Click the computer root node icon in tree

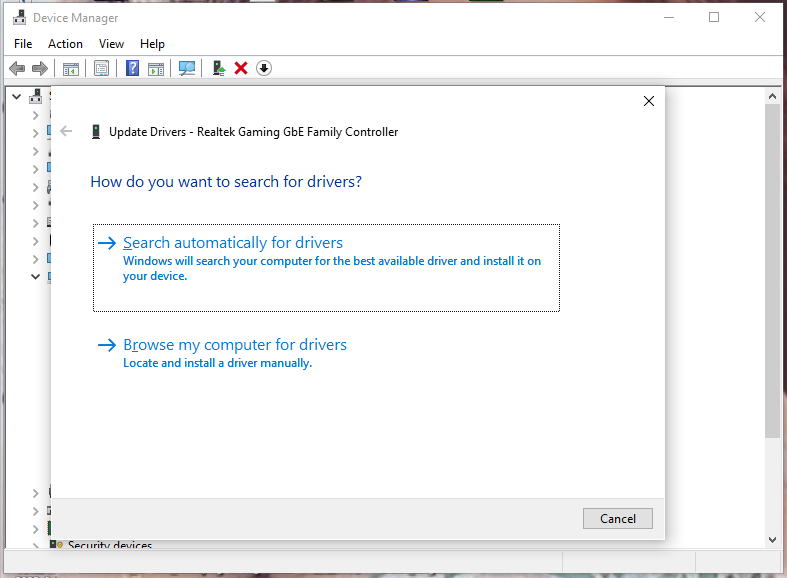[x=36, y=96]
